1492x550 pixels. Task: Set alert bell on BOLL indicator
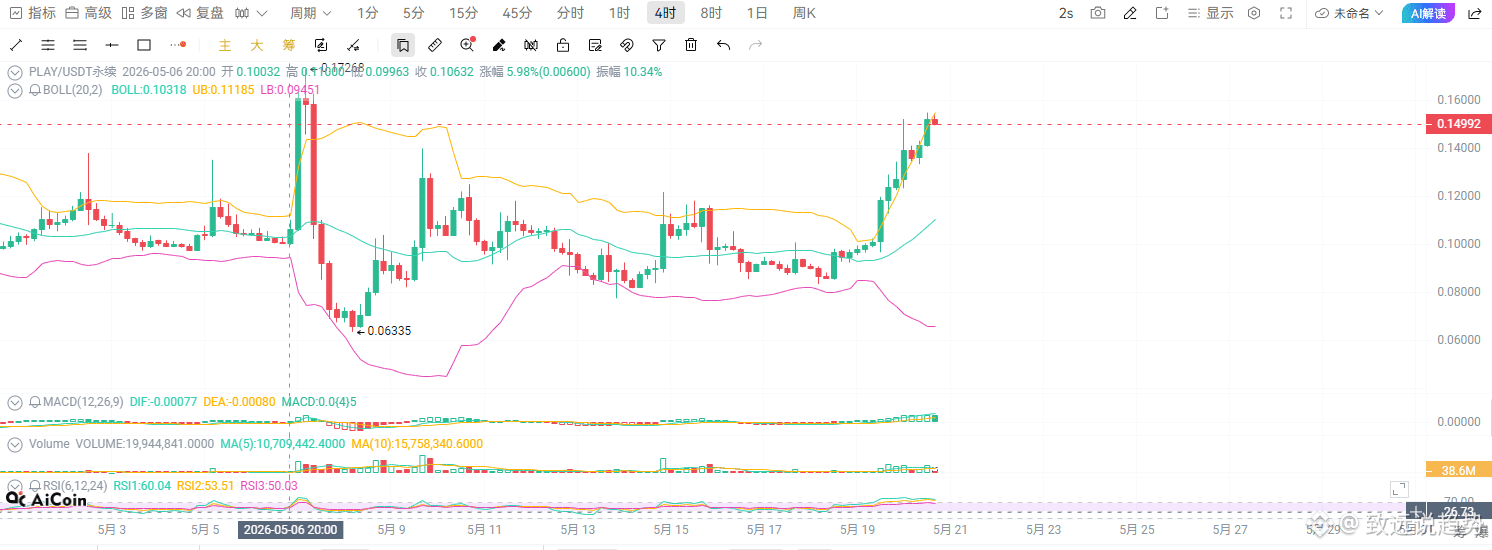pyautogui.click(x=35, y=90)
